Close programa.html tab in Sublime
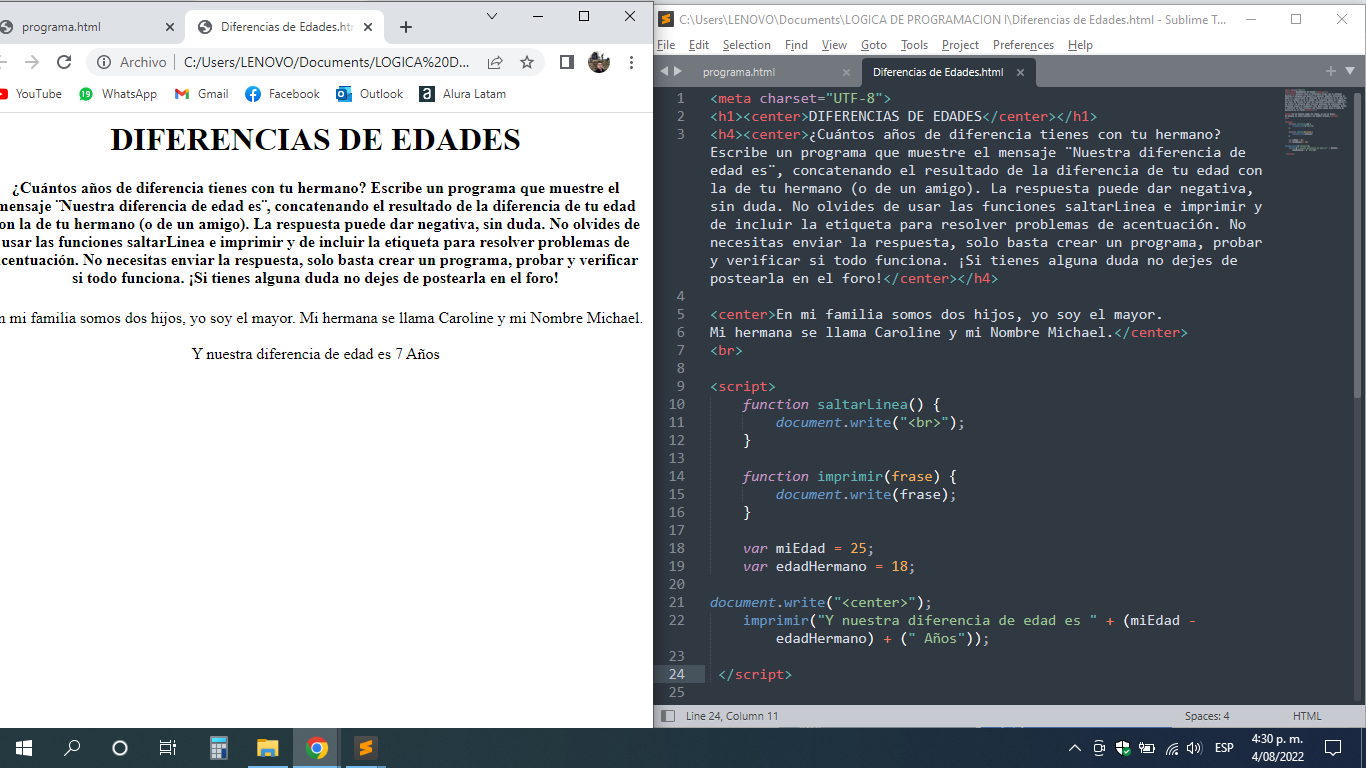 (x=846, y=72)
